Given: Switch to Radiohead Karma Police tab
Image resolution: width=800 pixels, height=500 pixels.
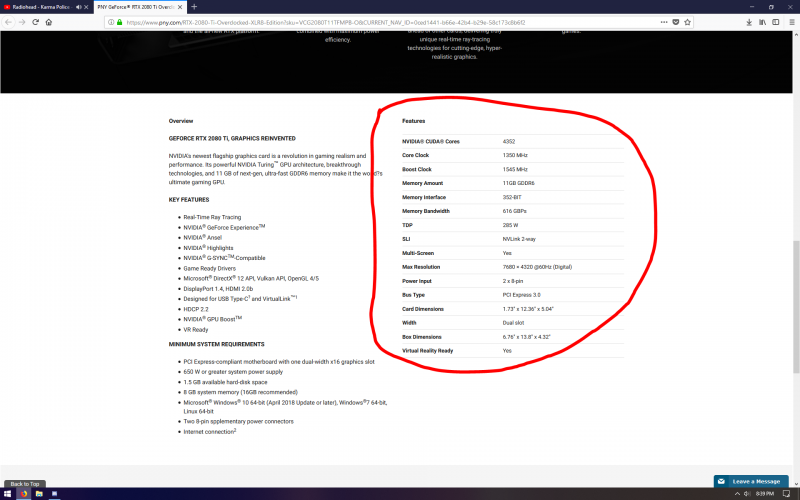Looking at the screenshot, I should pos(40,7).
